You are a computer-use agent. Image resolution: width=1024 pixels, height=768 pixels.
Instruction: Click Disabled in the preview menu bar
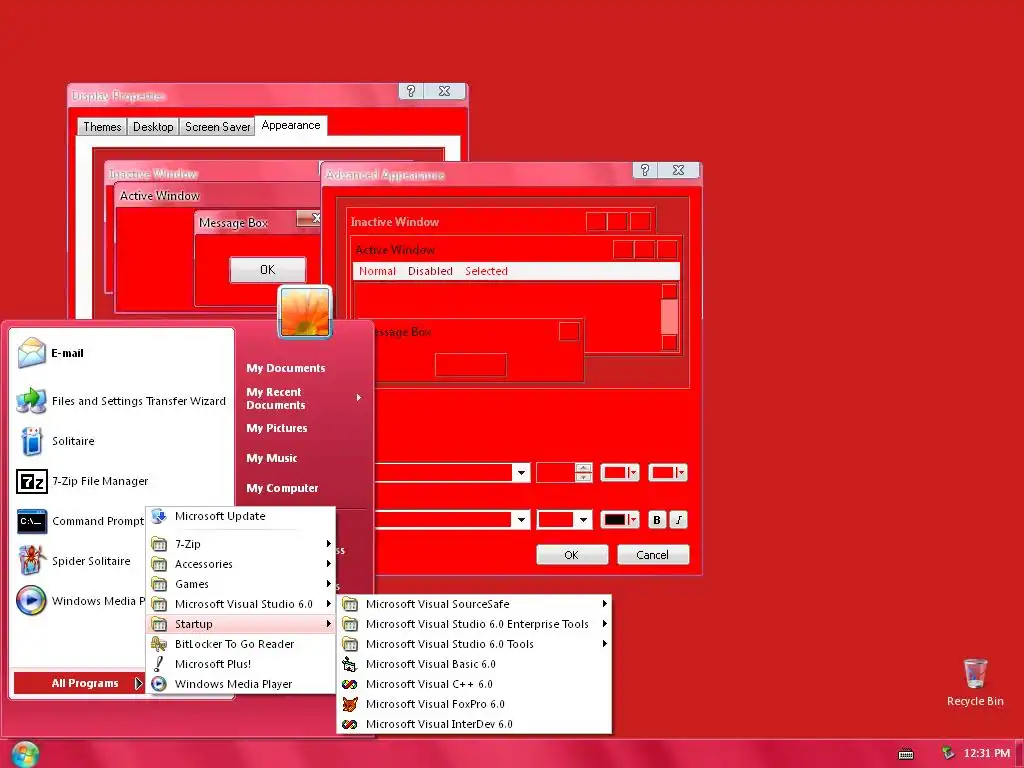click(430, 271)
